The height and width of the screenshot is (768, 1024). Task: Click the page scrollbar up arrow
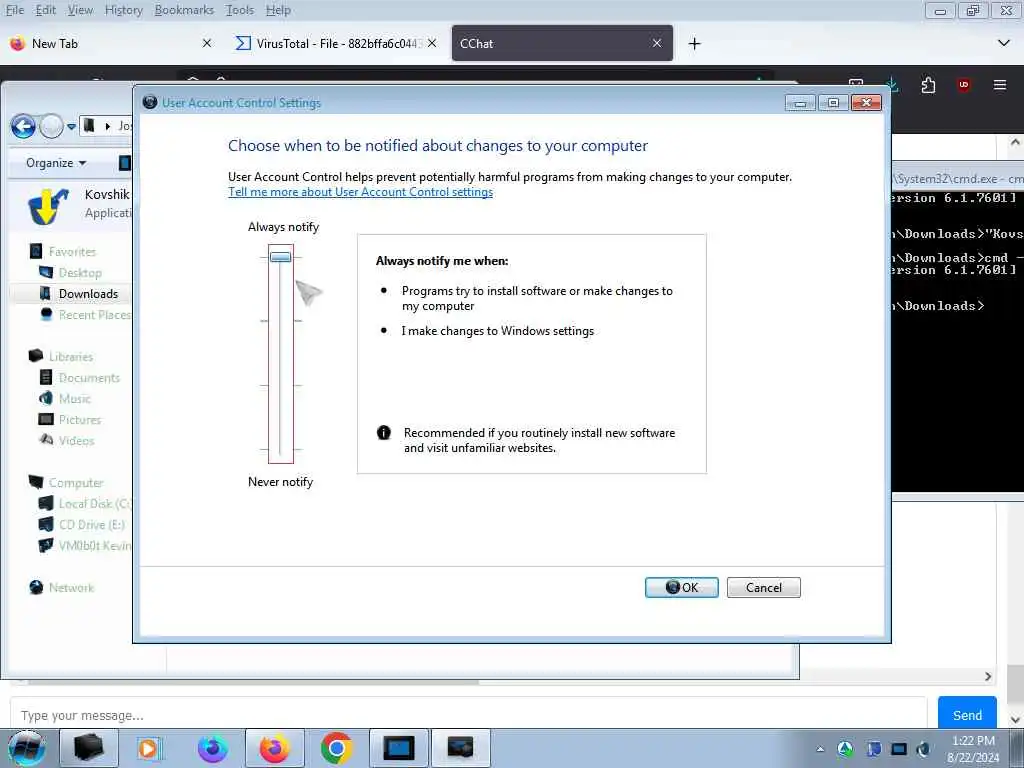(x=1015, y=142)
